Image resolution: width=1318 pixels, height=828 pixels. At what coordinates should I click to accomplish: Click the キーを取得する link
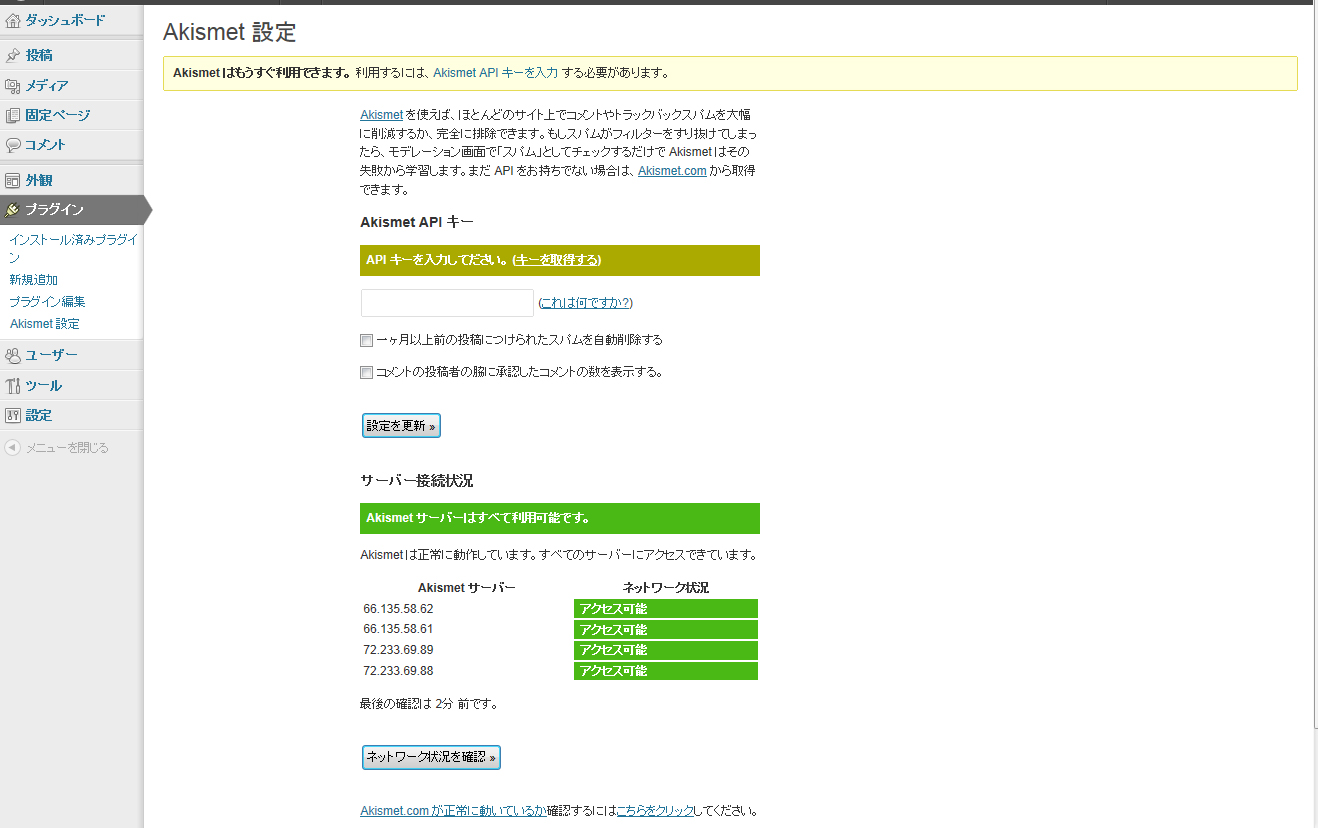557,260
